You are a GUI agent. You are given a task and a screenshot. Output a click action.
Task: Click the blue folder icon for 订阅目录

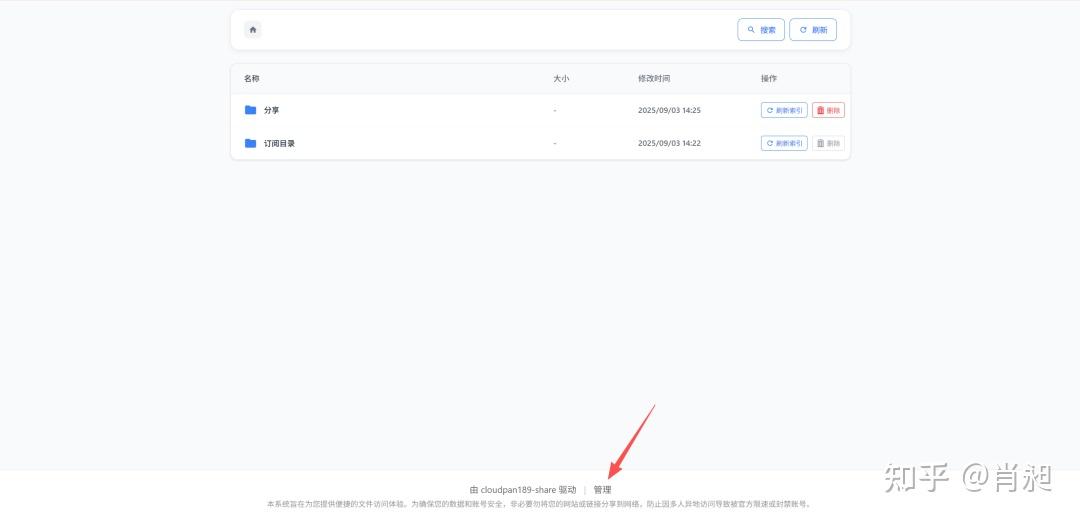251,143
